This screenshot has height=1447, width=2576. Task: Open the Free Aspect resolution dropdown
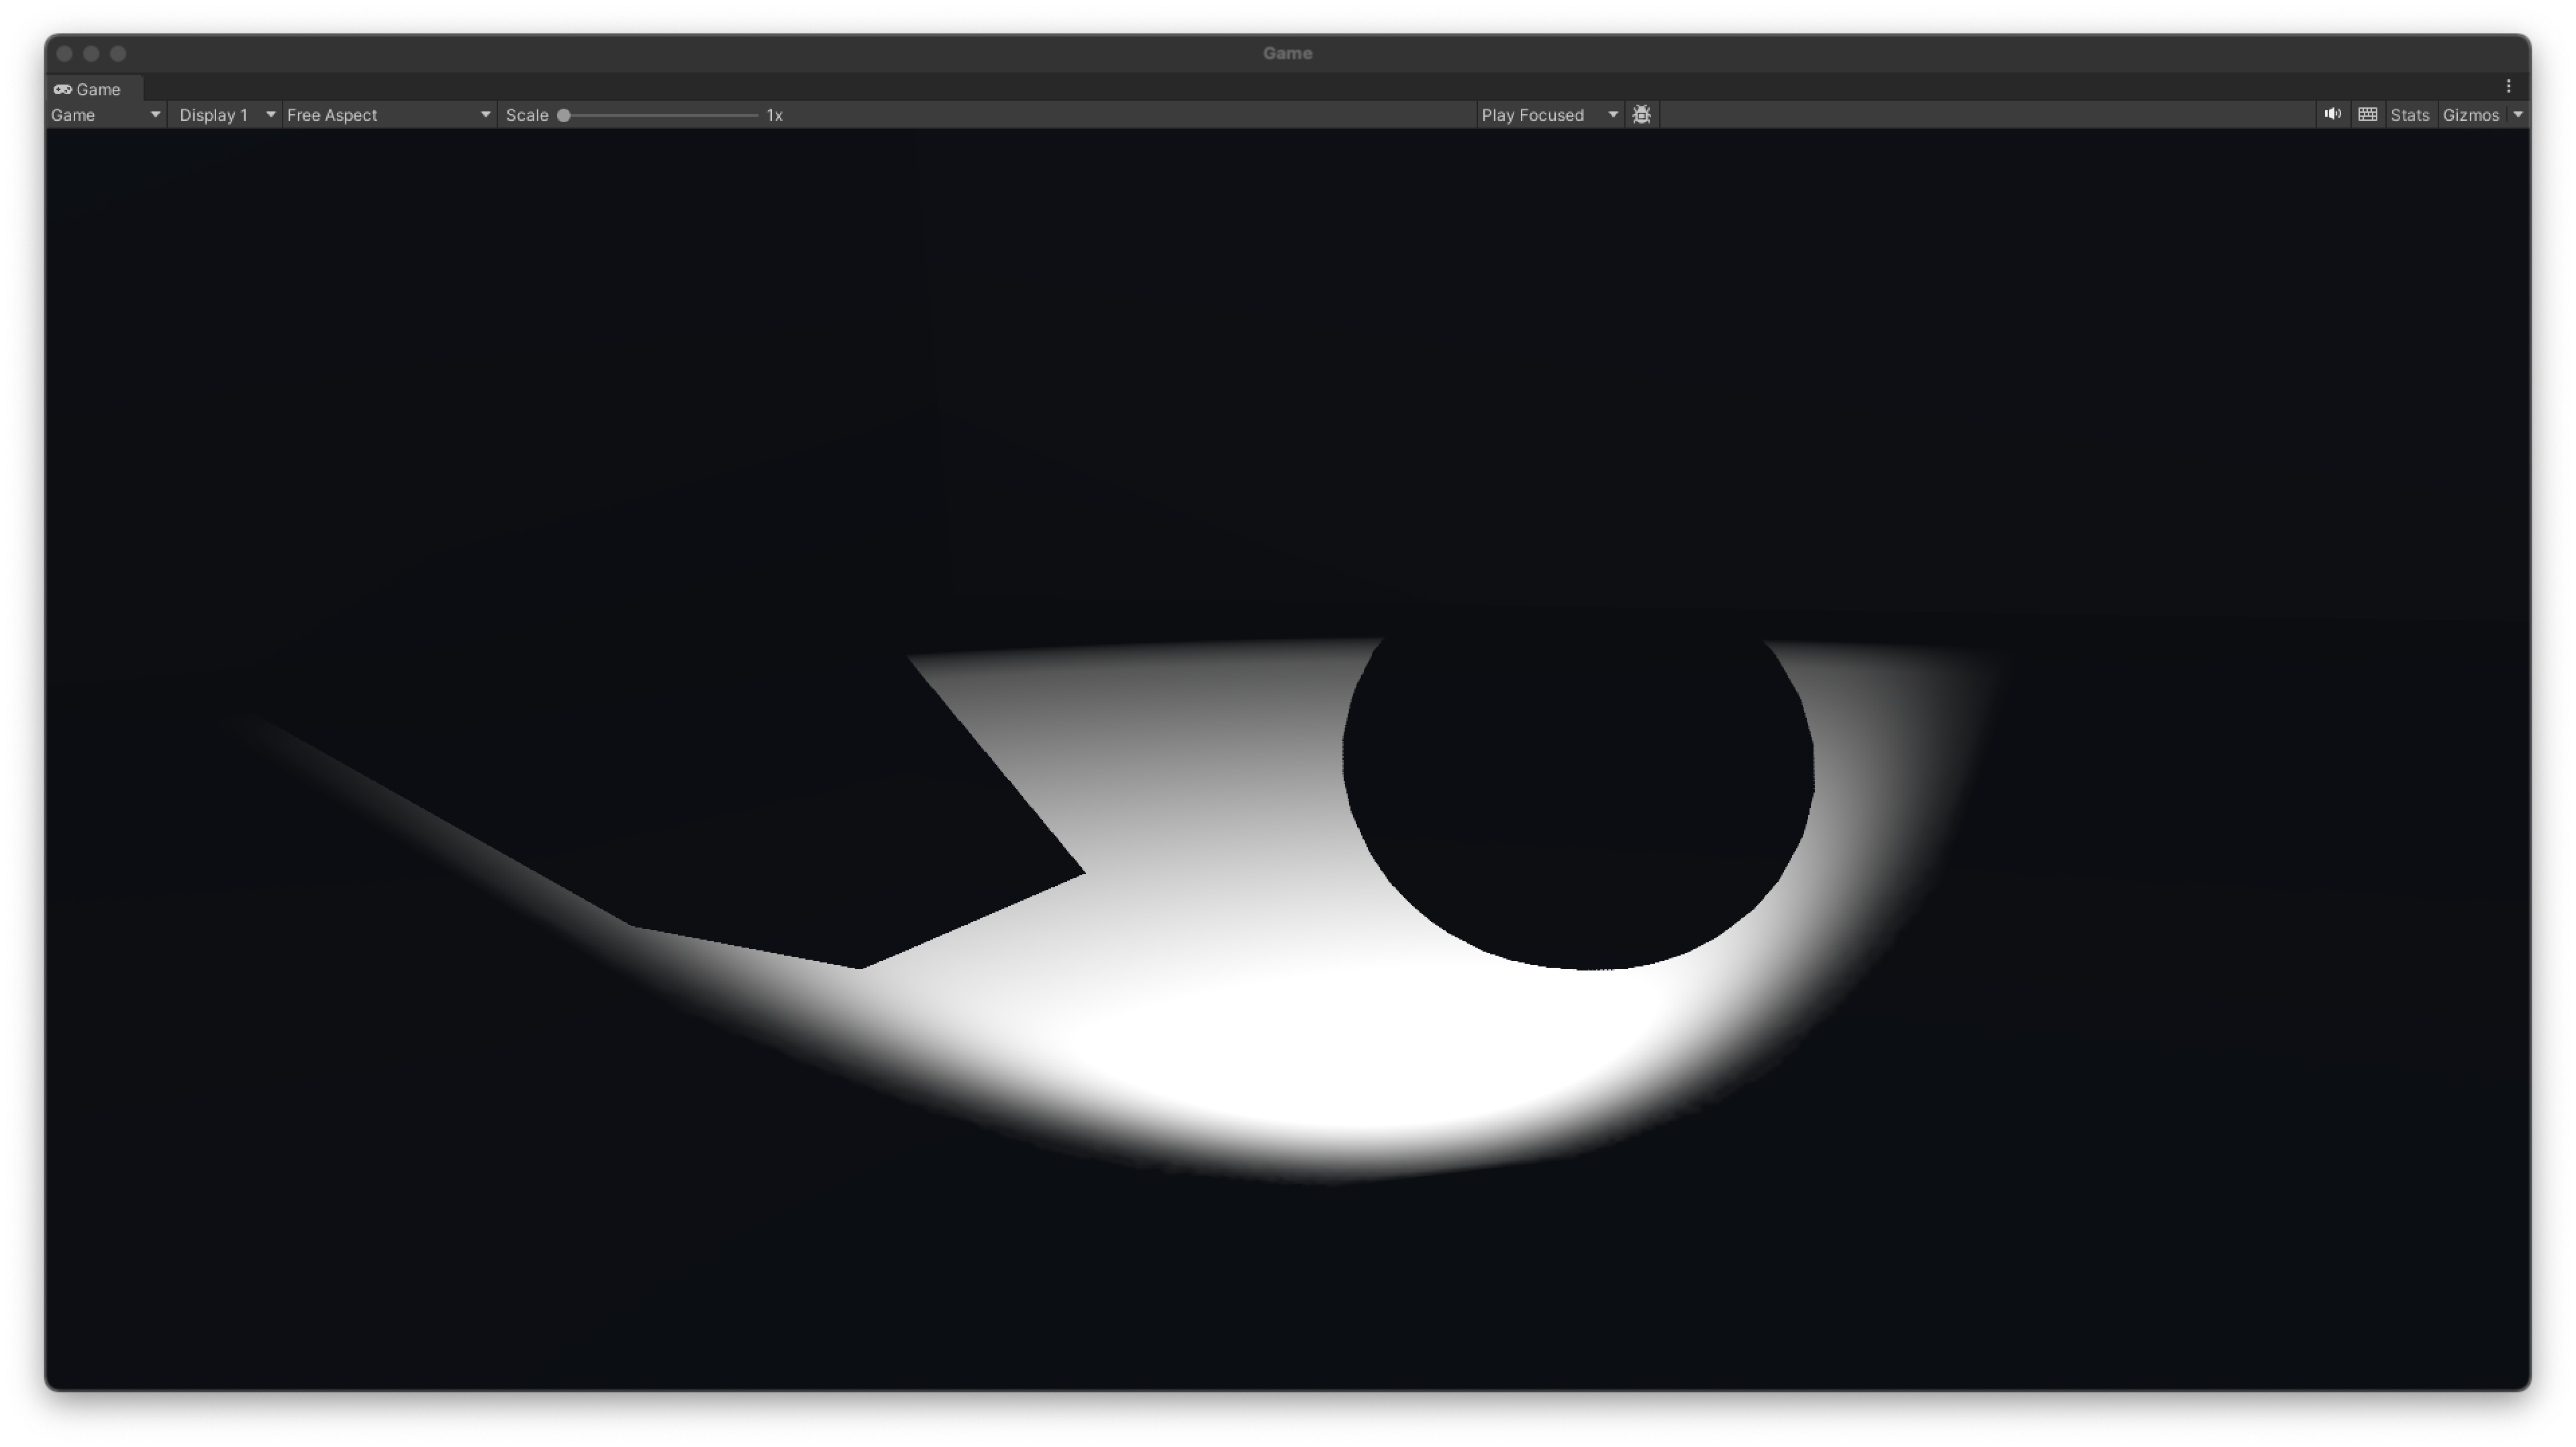(388, 115)
